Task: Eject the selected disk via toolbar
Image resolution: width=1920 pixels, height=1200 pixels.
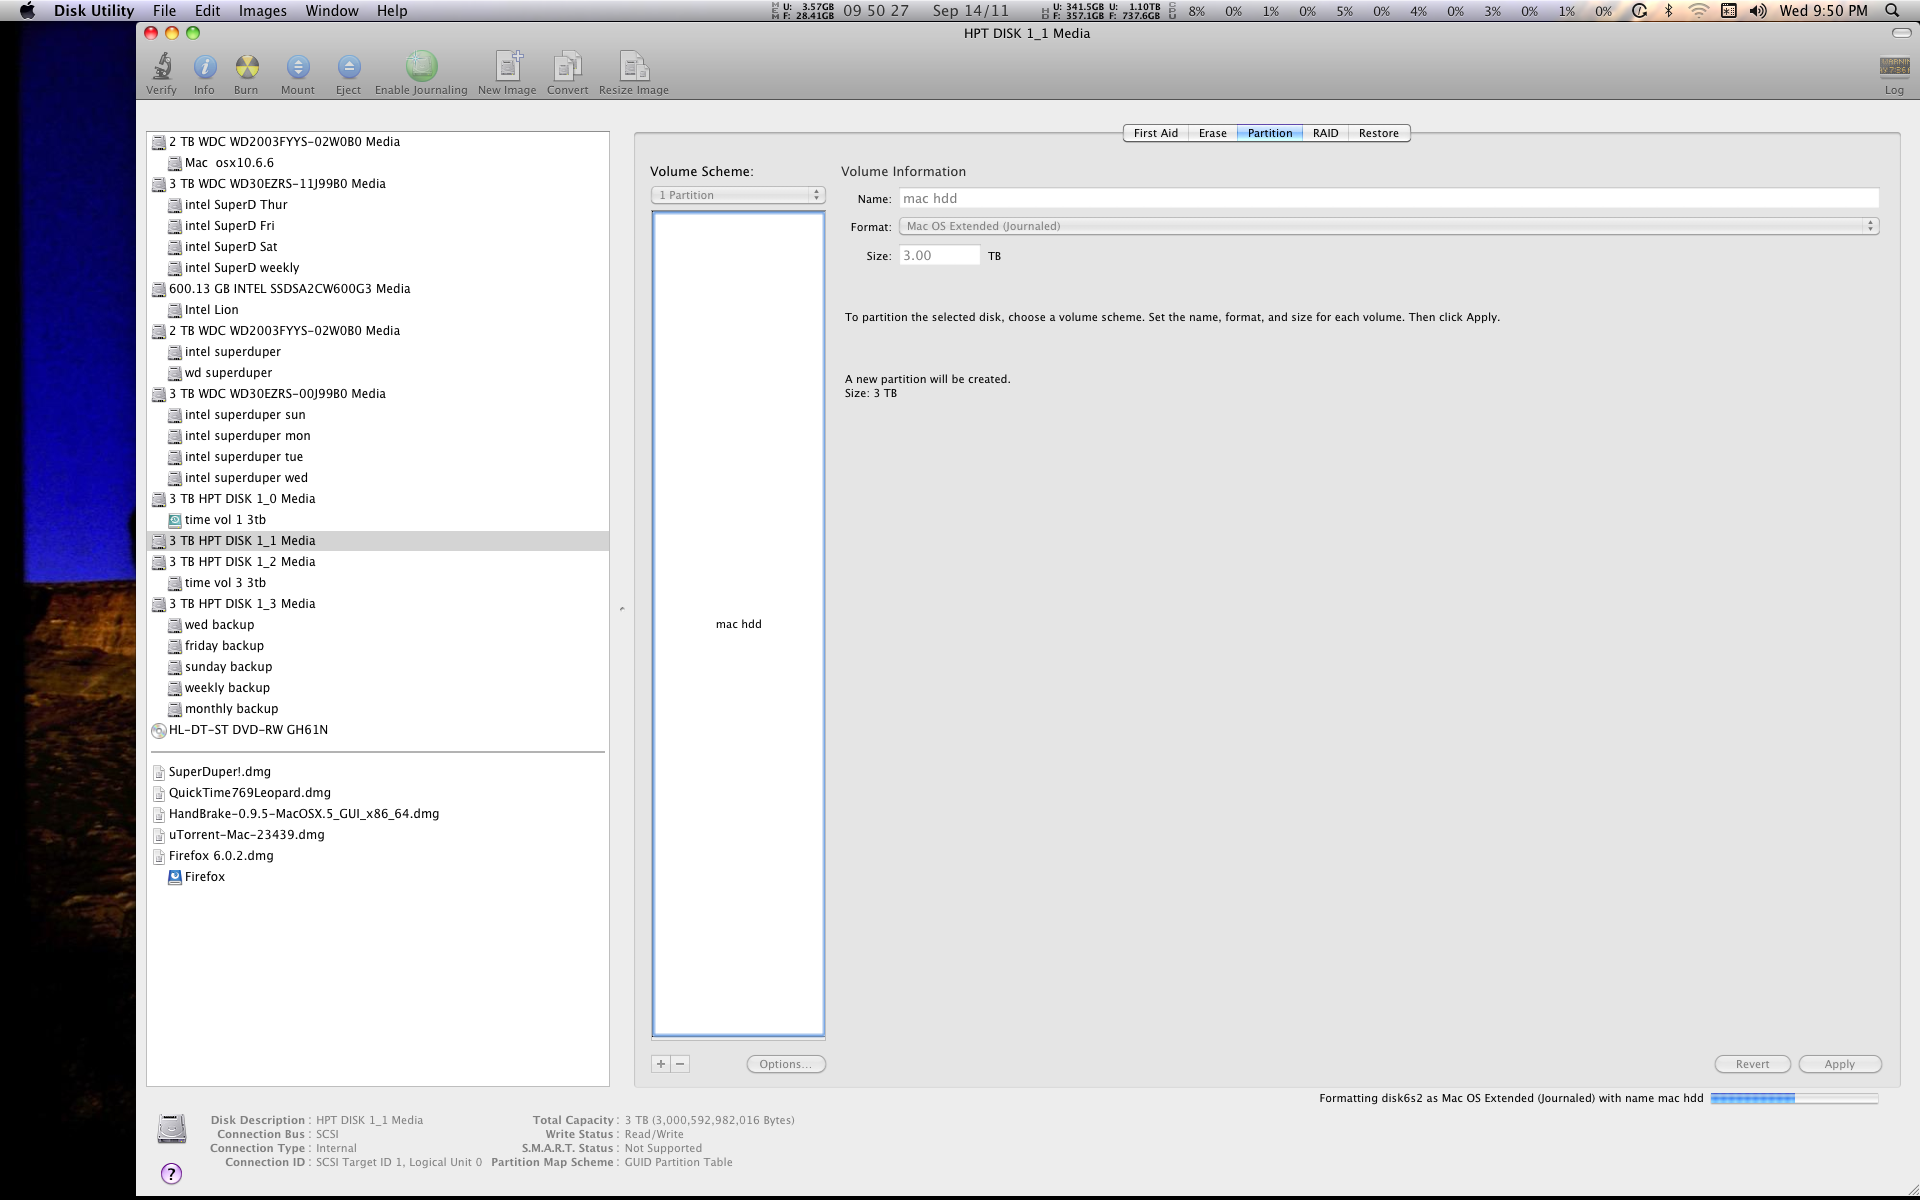Action: [348, 68]
